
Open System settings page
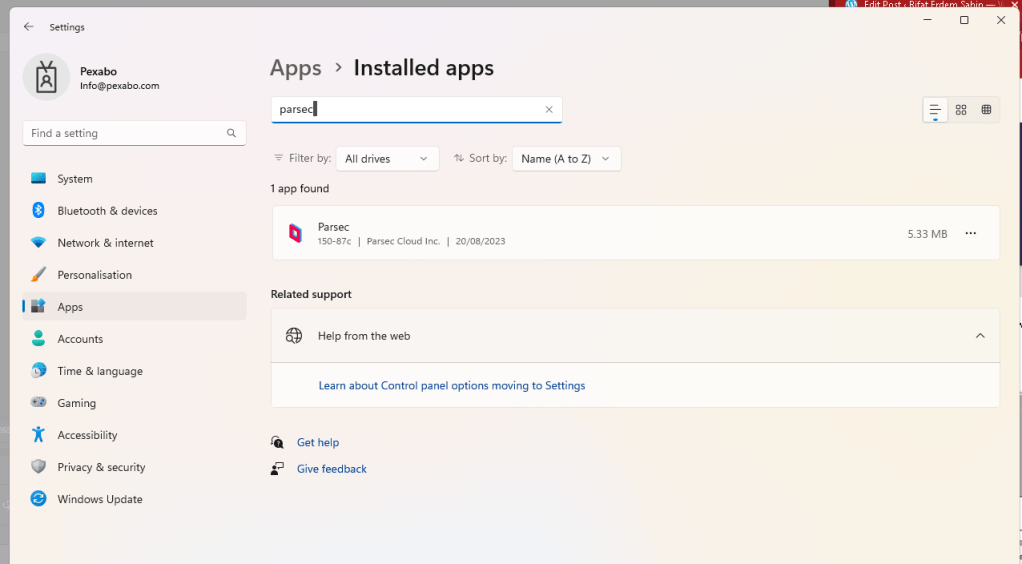tap(134, 179)
